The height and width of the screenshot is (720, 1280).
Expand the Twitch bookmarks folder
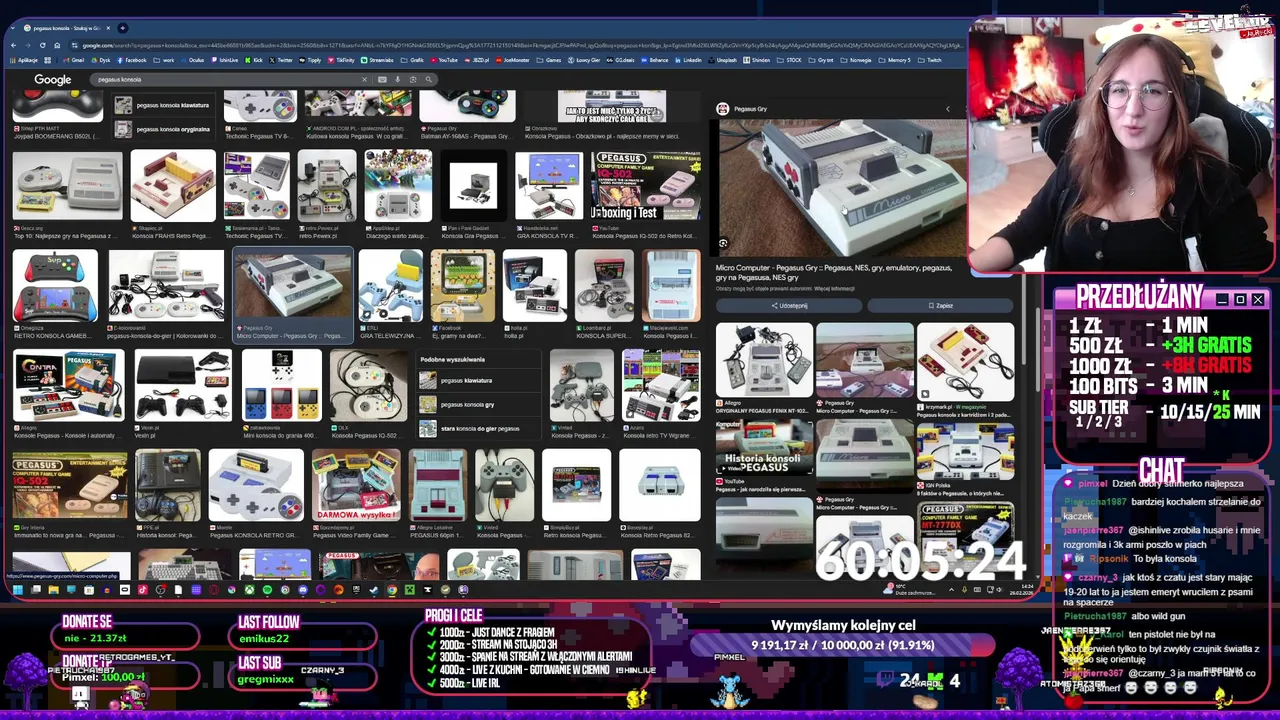[930, 60]
